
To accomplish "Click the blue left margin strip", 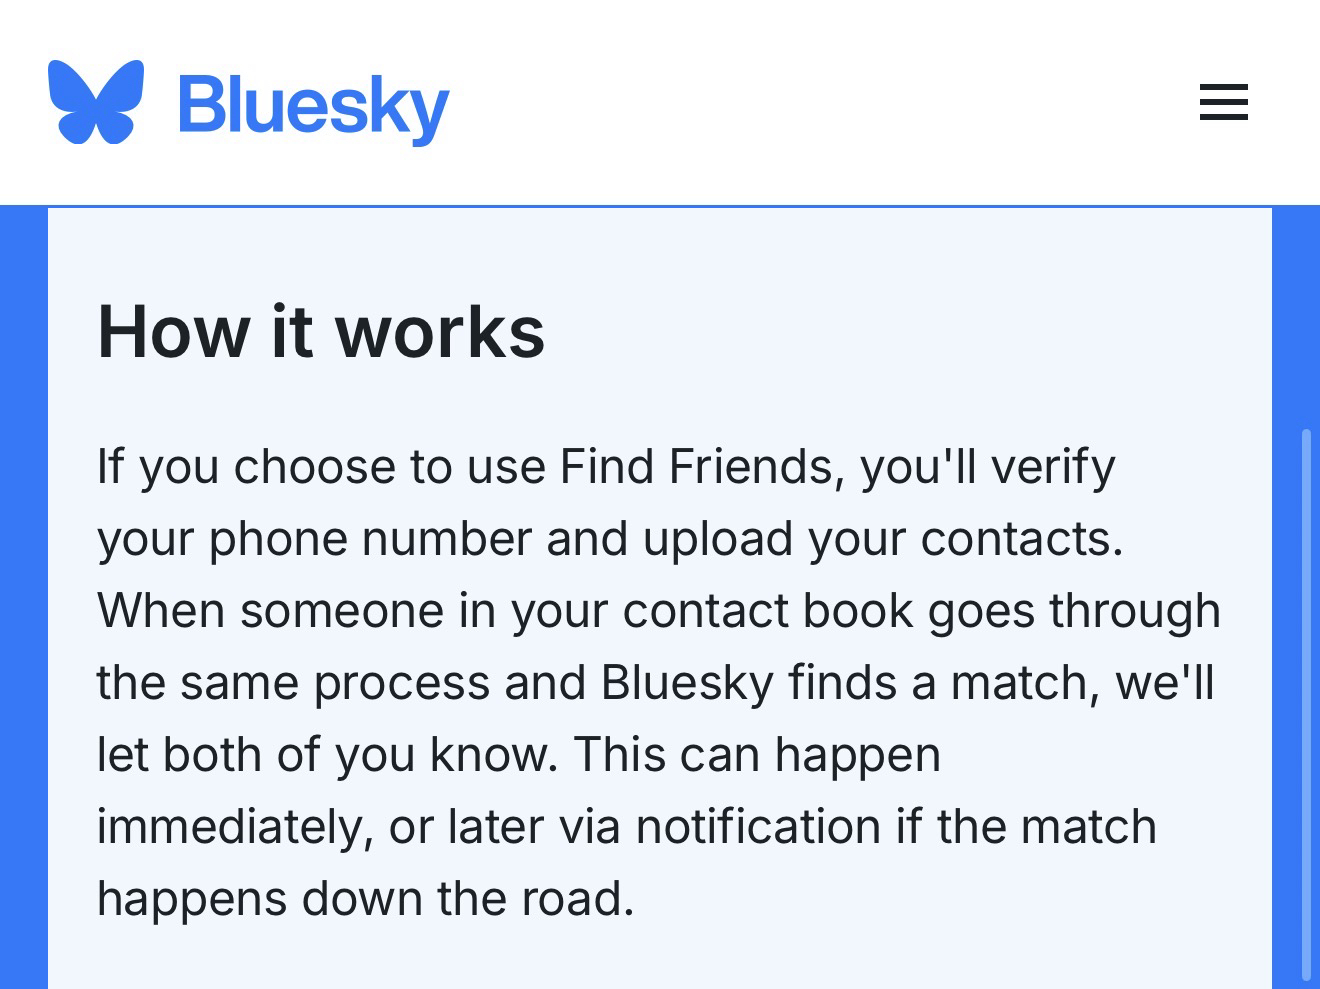I will (x=23, y=600).
